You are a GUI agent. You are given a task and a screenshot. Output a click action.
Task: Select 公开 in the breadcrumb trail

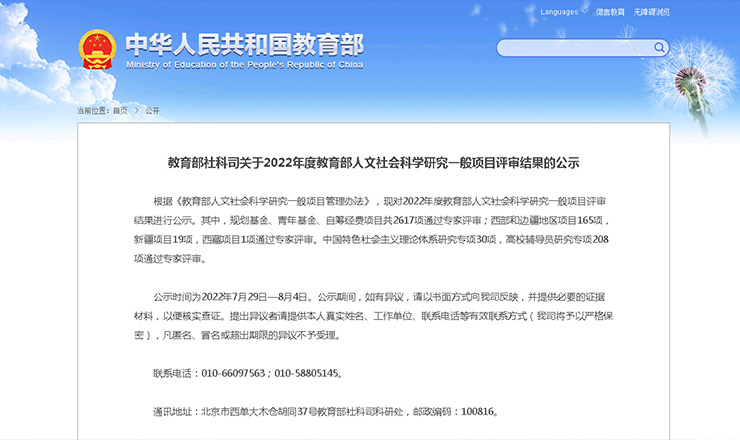(152, 110)
